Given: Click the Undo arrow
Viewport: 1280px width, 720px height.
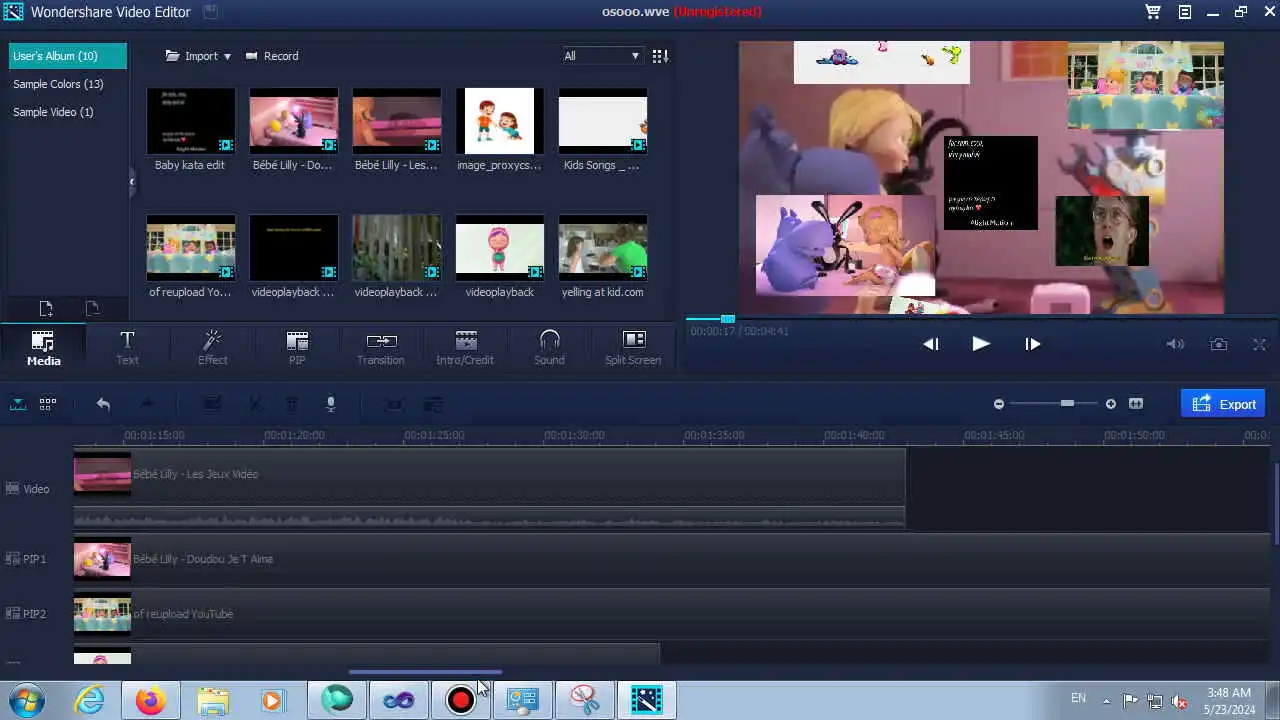Looking at the screenshot, I should [x=103, y=404].
